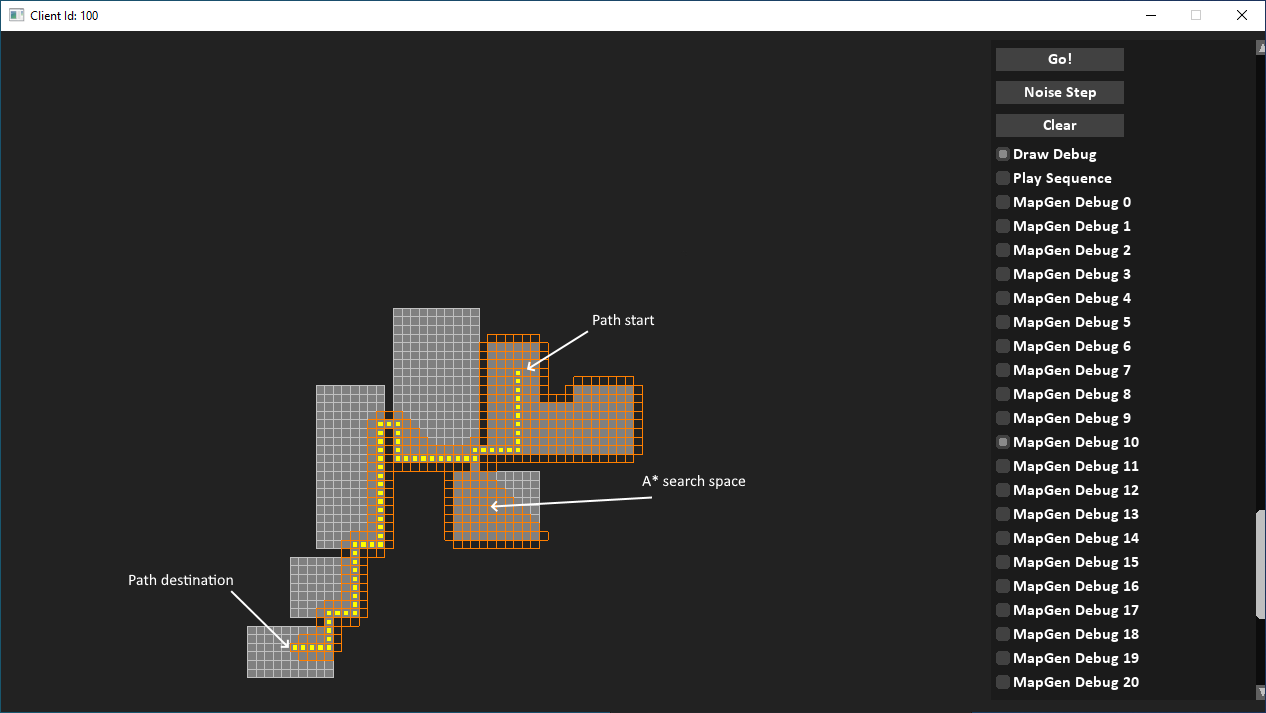Image resolution: width=1266 pixels, height=713 pixels.
Task: Enable MapGen Debug 15
Action: 1002,561
